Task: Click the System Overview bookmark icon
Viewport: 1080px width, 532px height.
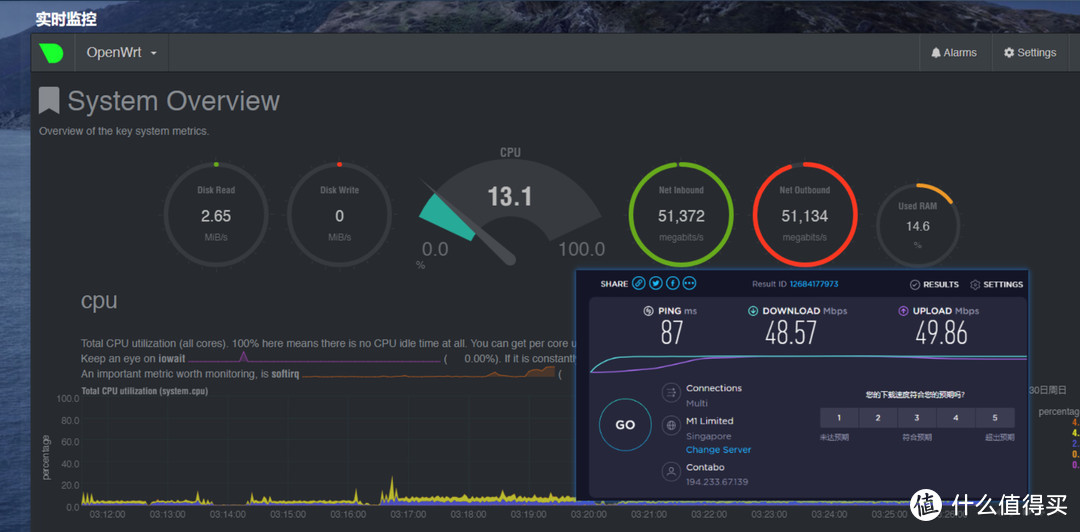Action: (x=49, y=101)
